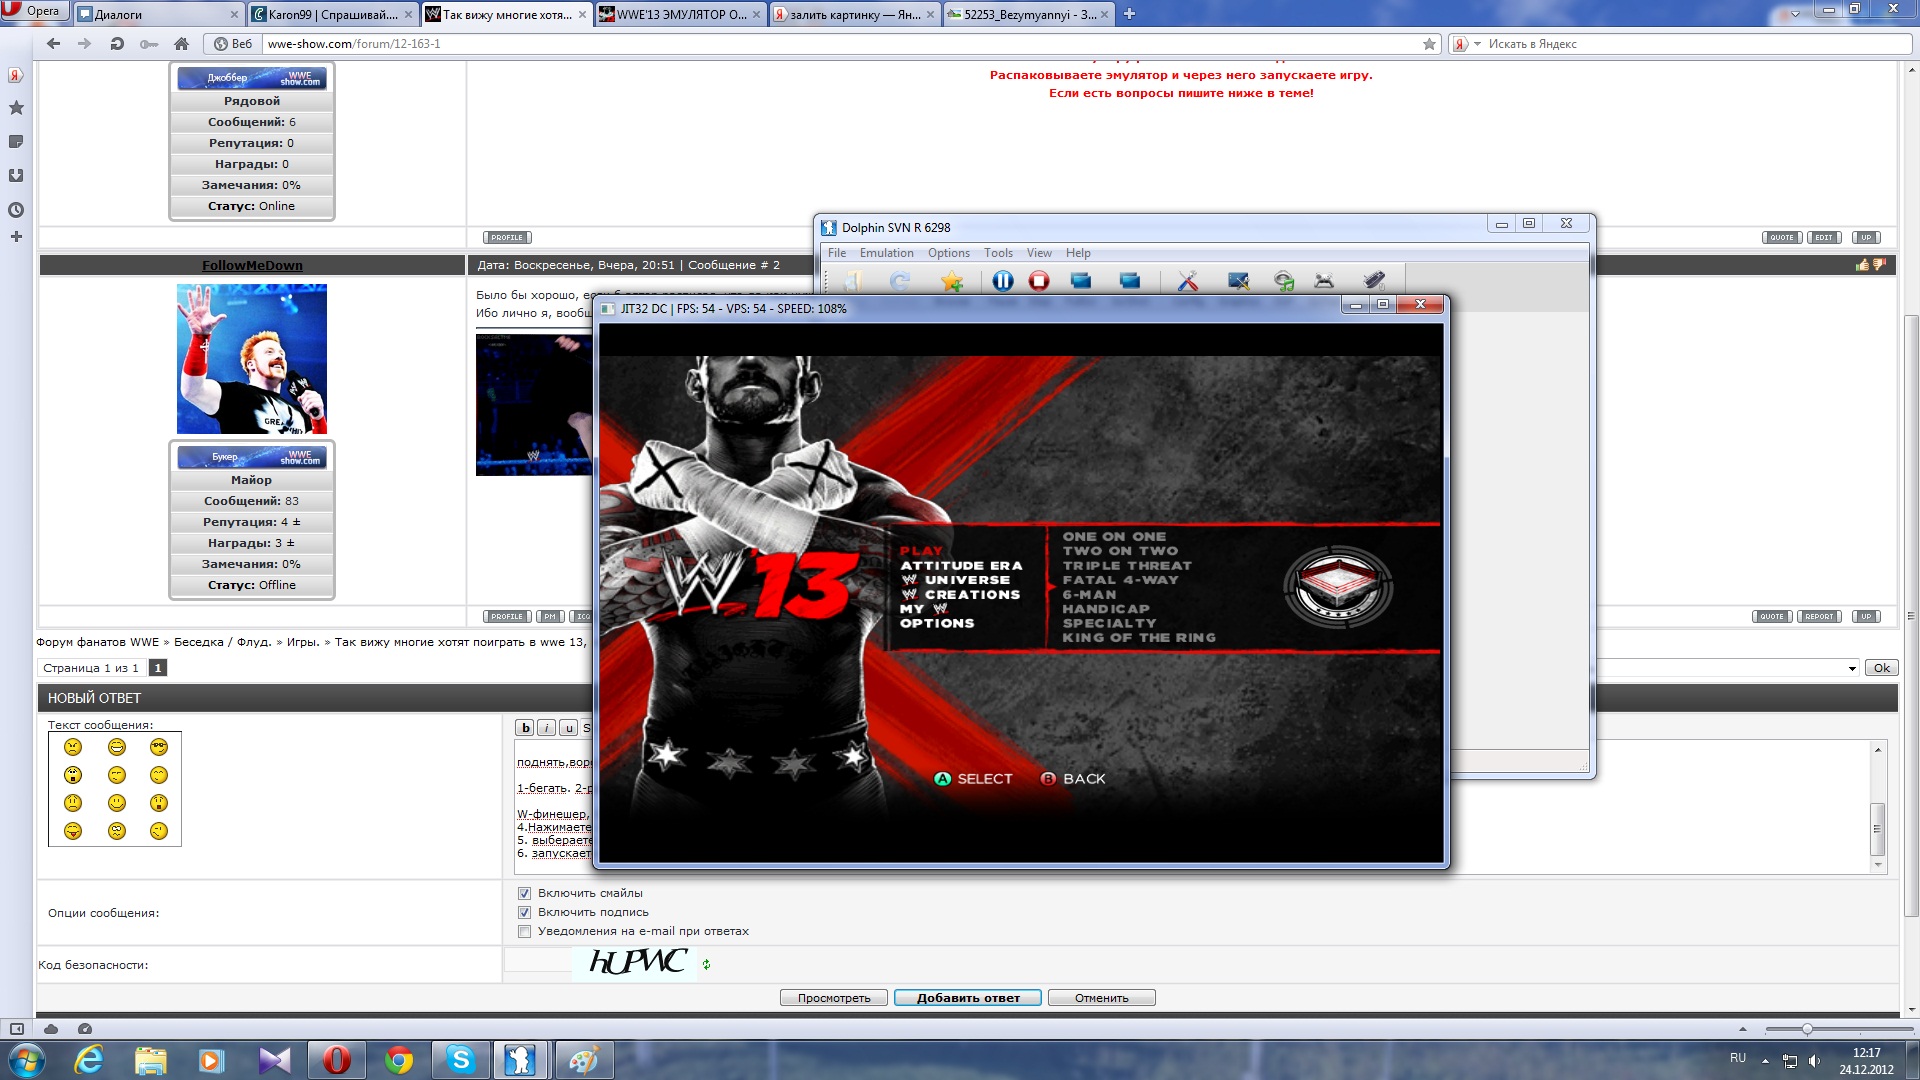Image resolution: width=1920 pixels, height=1080 pixels.
Task: Switch to 'WWE'13 ЭМУЛЯТОР' tab
Action: [x=680, y=14]
